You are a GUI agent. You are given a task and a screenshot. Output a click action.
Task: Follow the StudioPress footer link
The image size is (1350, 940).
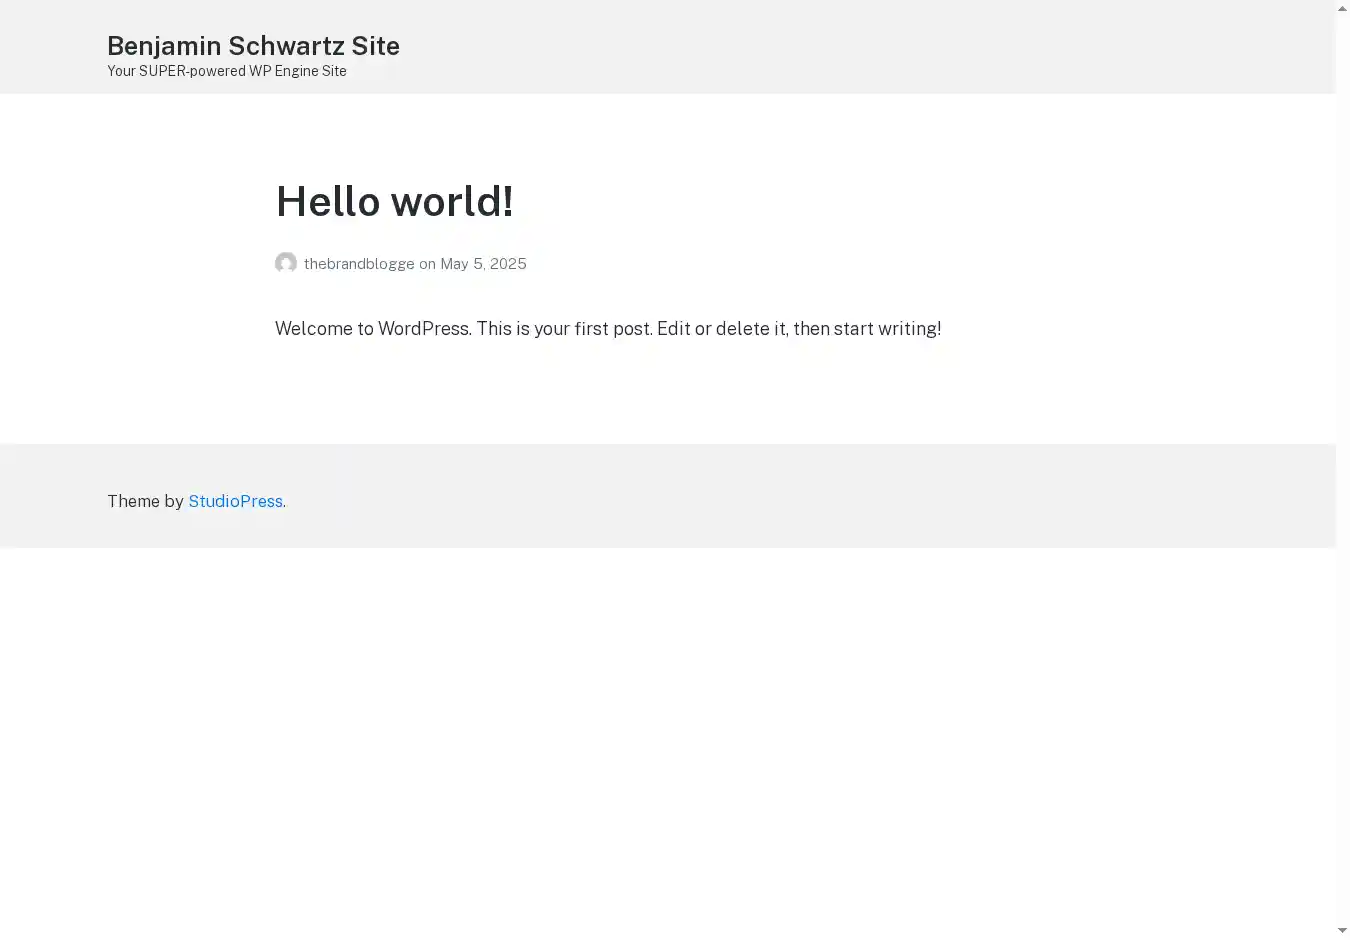[x=235, y=501]
